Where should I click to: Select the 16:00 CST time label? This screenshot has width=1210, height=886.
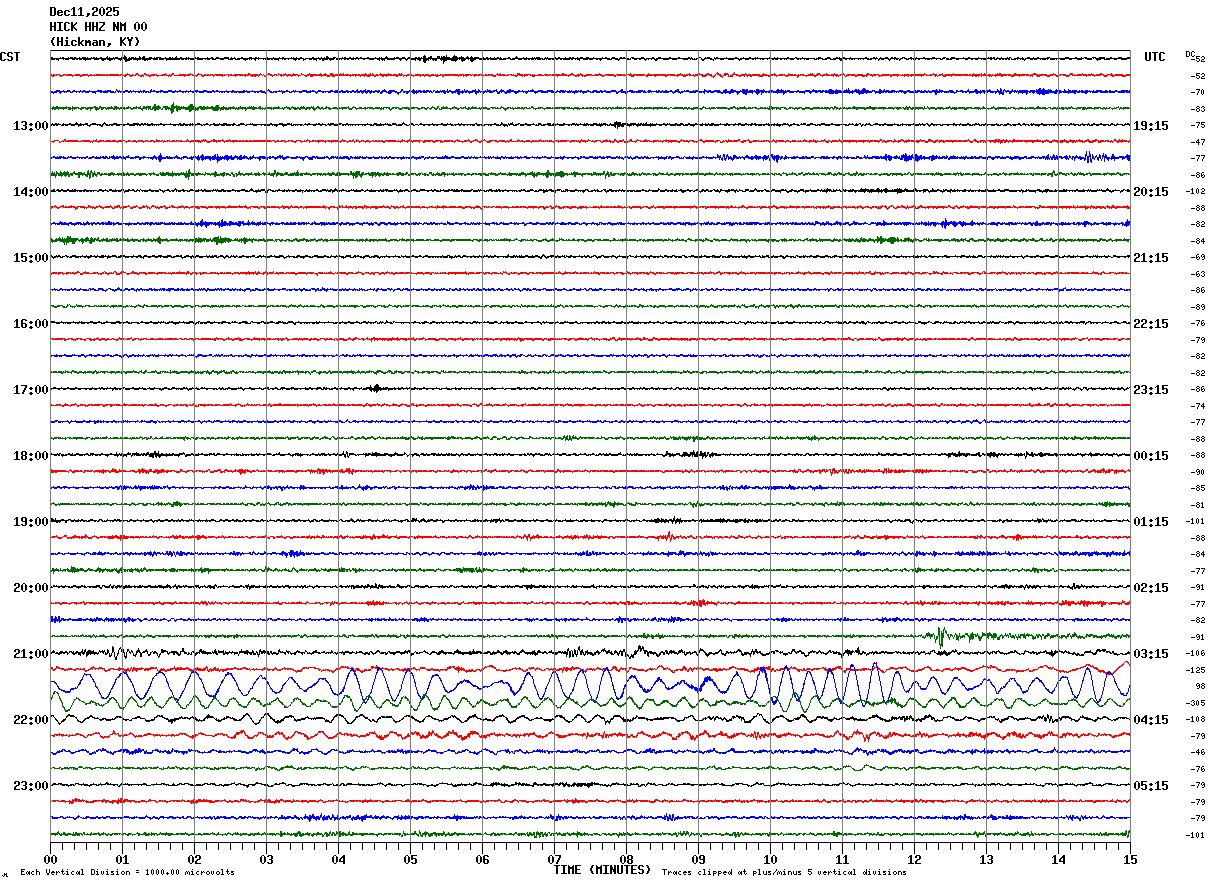click(30, 324)
